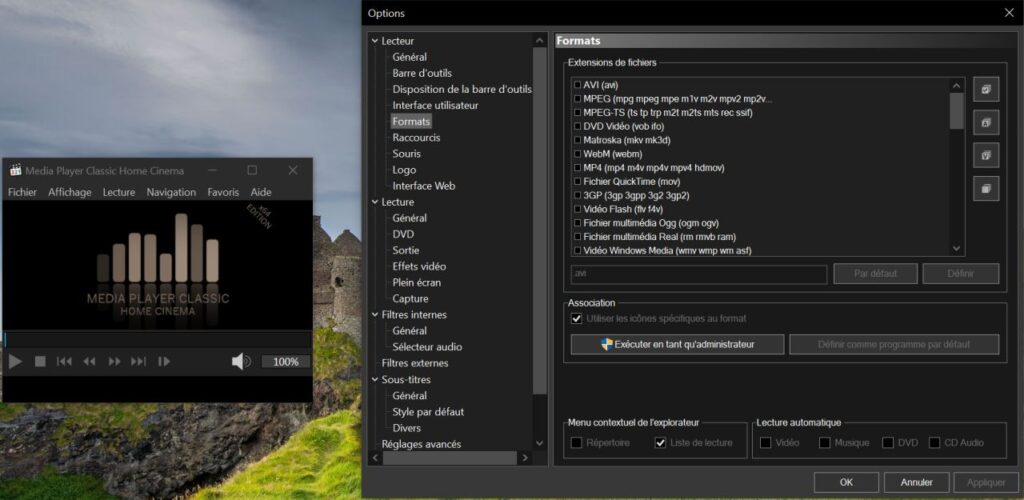Screen dimensions: 1024x500
Task: Click the options tree scroll-up arrow
Action: (539, 41)
